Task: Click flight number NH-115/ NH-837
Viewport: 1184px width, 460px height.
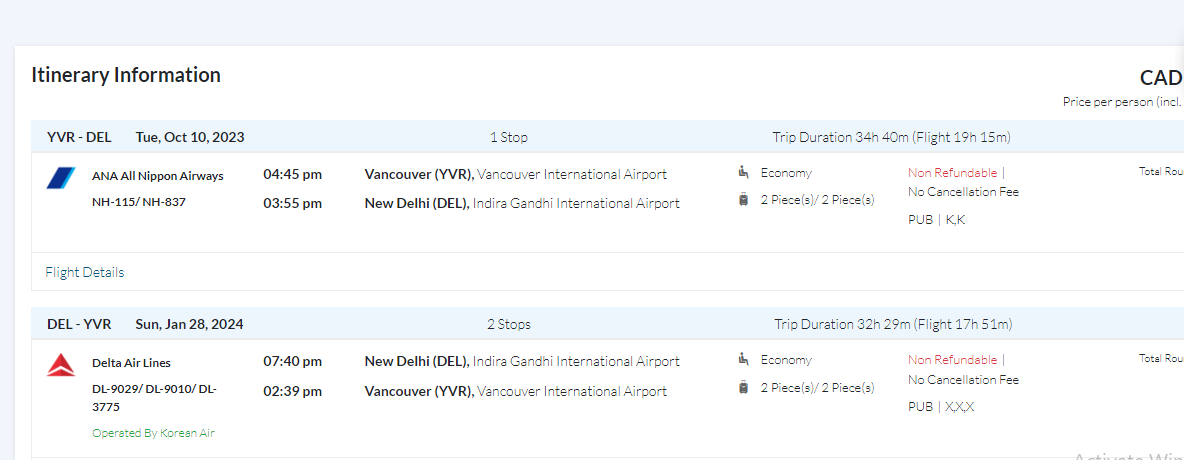Action: click(x=139, y=202)
